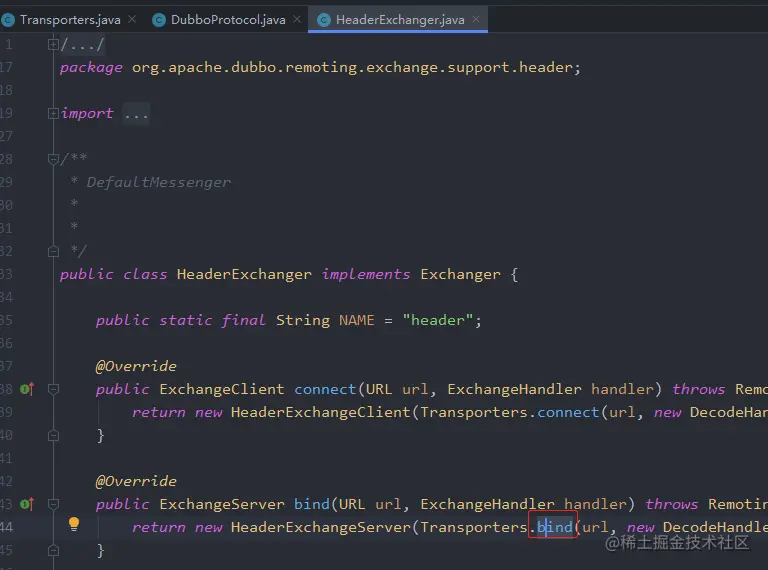Click the yellow intention light bulb
768x570 pixels.
click(74, 524)
